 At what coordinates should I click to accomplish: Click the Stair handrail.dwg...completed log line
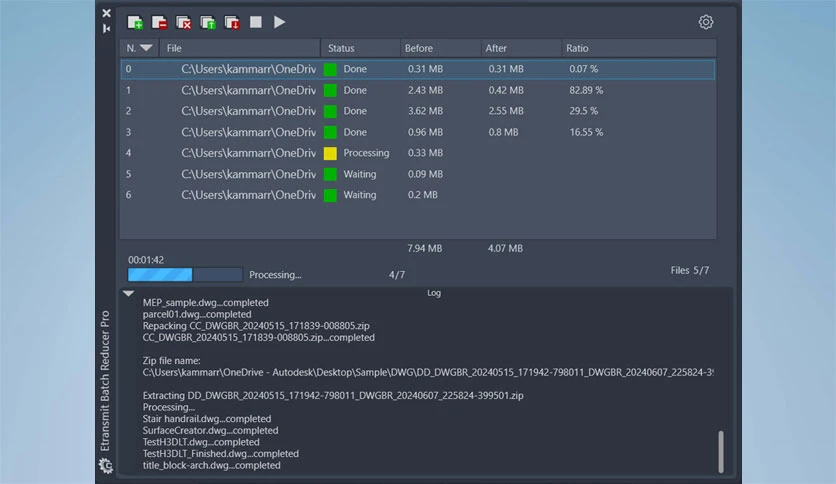(x=206, y=419)
